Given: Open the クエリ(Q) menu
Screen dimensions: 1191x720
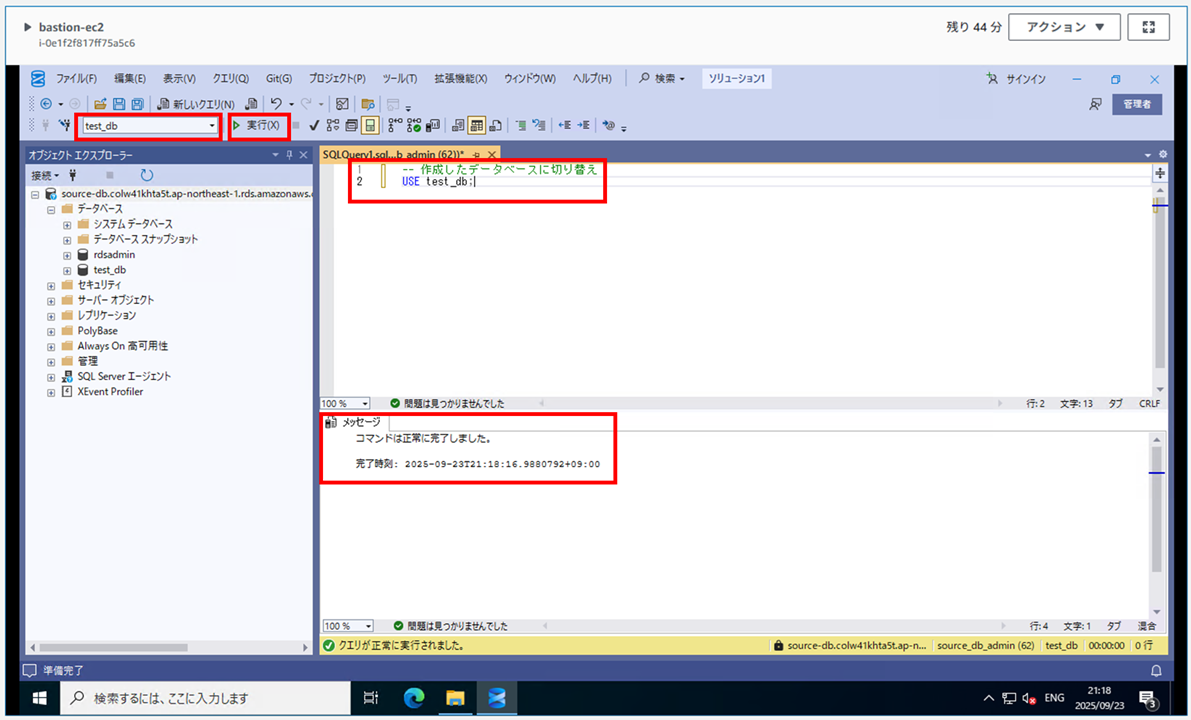Looking at the screenshot, I should pyautogui.click(x=230, y=78).
